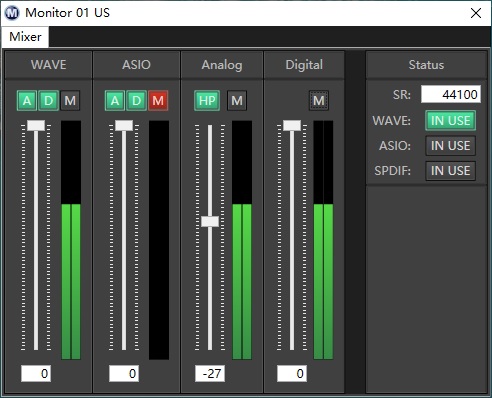492x398 pixels.
Task: Click the SR sample rate field 44100
Action: pyautogui.click(x=451, y=94)
